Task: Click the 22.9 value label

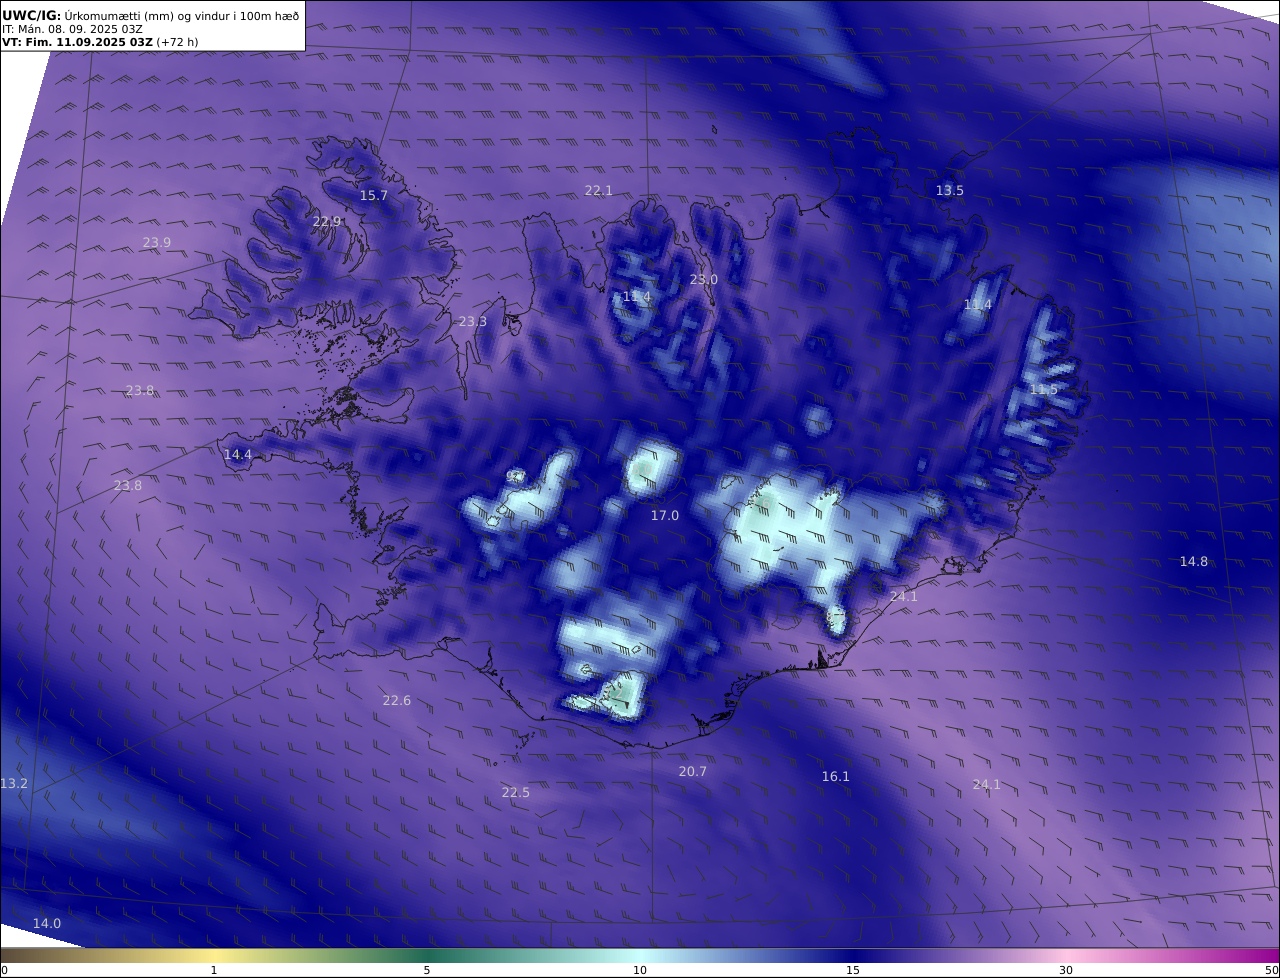Action: tap(327, 222)
